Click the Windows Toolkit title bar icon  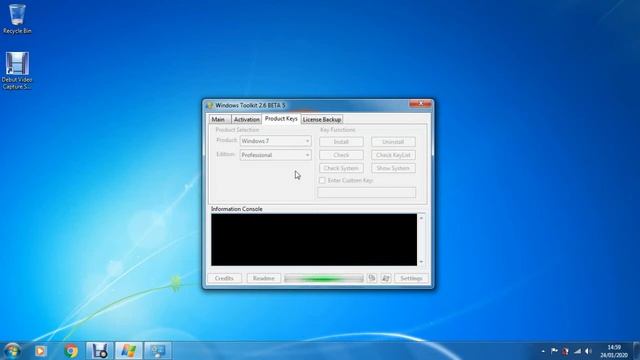tap(210, 105)
